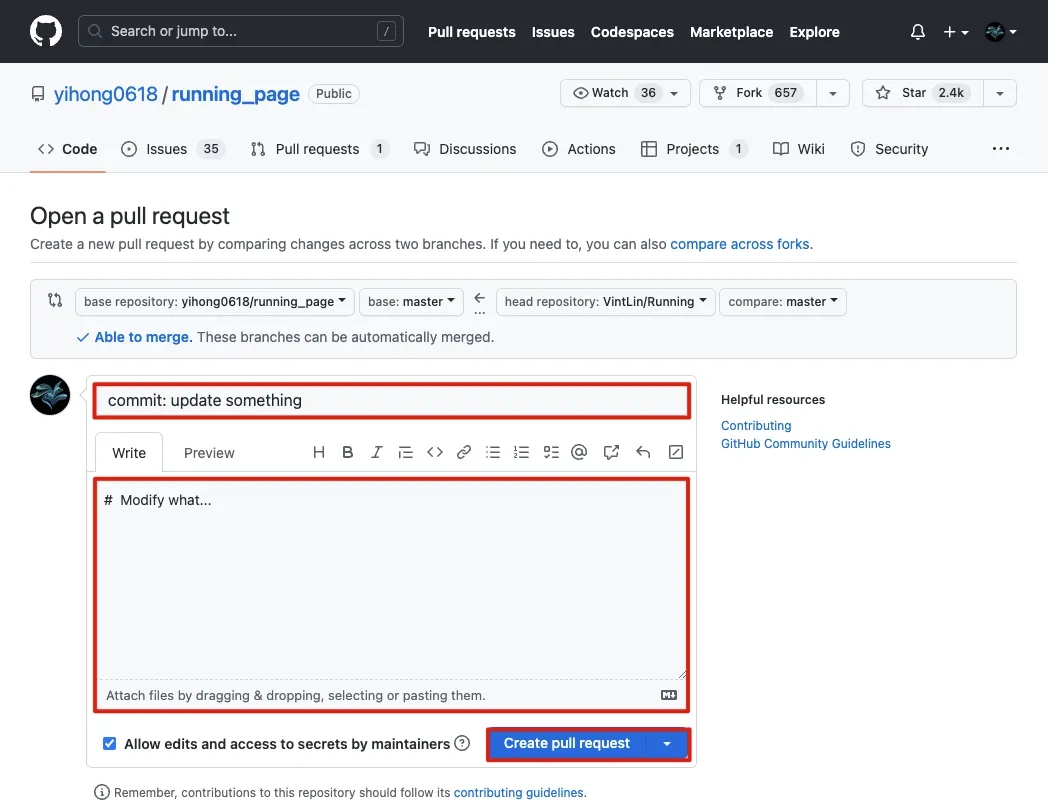
Task: Click the repository icon beside yihong0618
Action: 38,94
